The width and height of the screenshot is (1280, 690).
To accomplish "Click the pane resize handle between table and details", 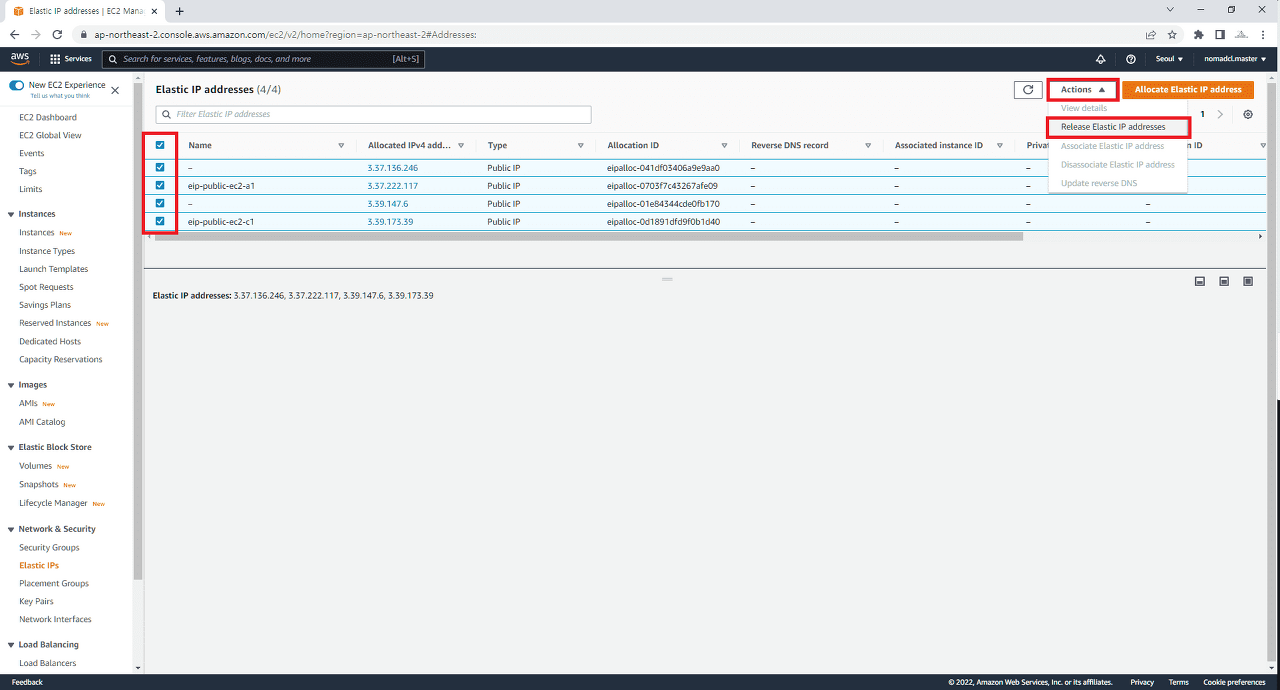I will click(667, 279).
